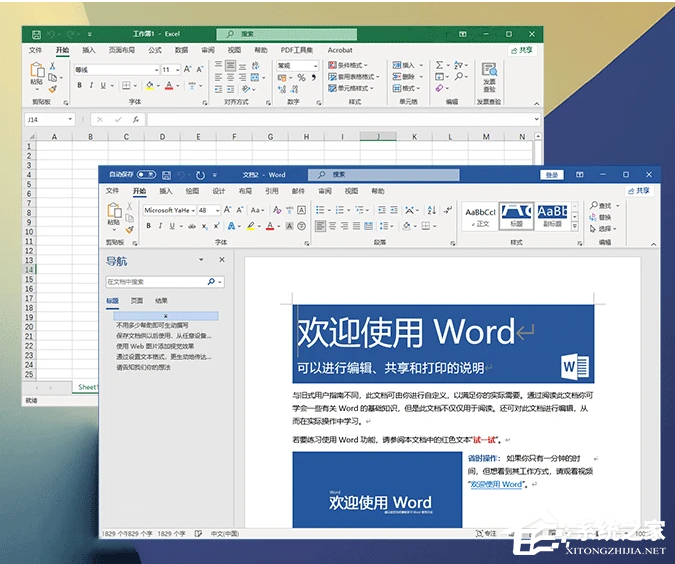Click the Borders icon in Word paragraph group
The image size is (675, 564).
(x=425, y=226)
